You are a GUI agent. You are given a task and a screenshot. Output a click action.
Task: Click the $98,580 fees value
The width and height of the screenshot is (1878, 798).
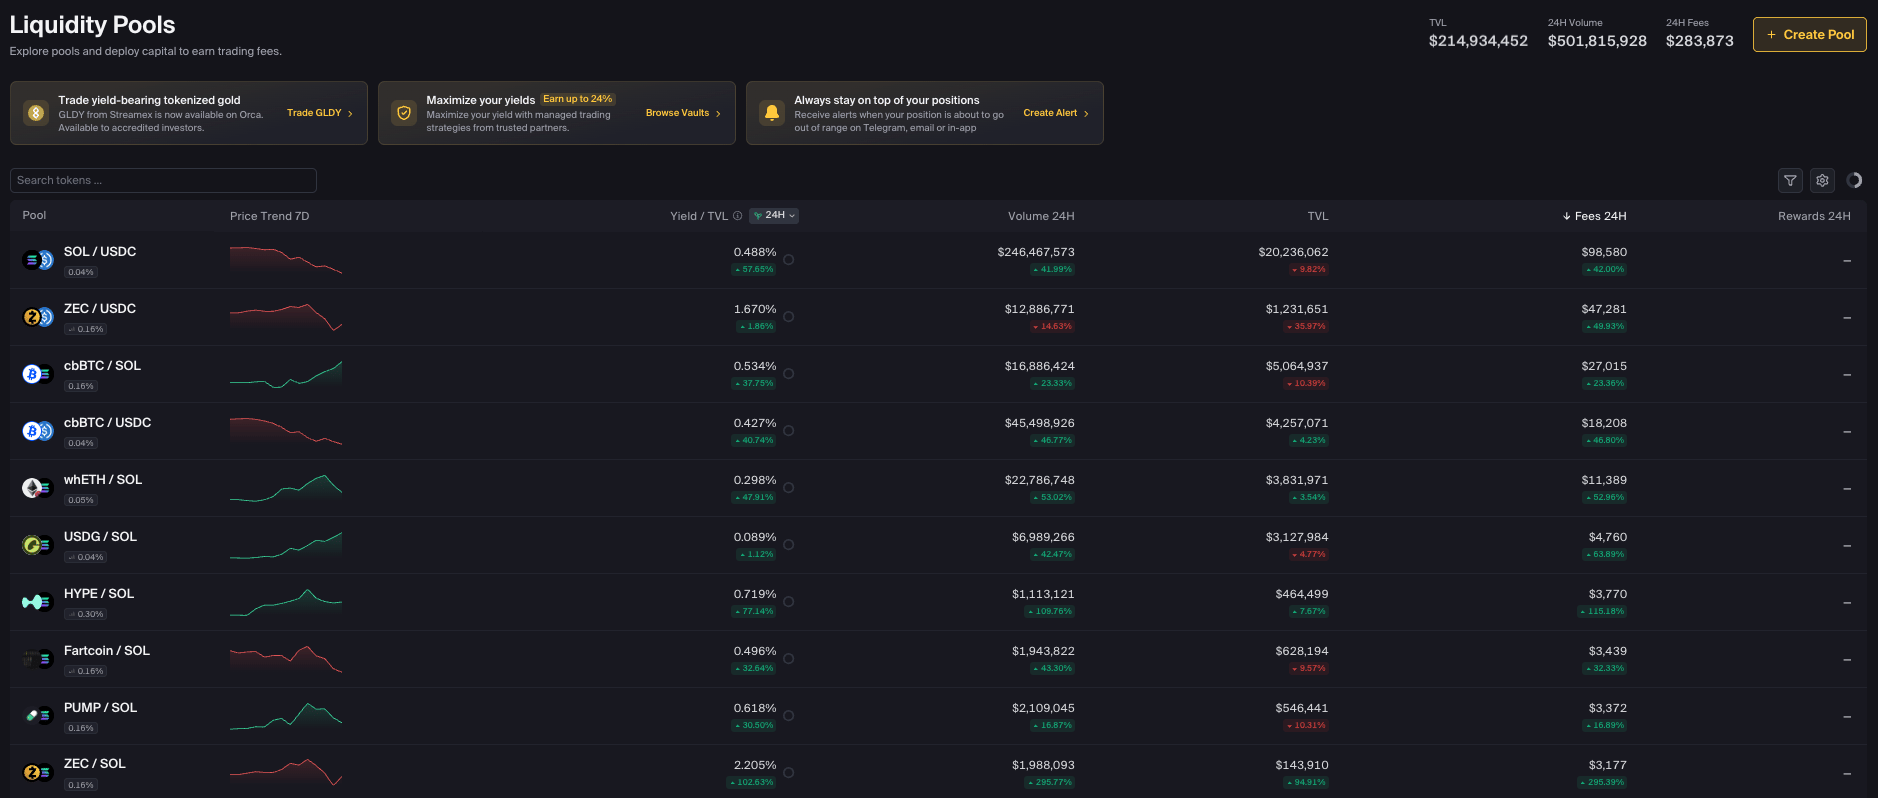point(1604,252)
